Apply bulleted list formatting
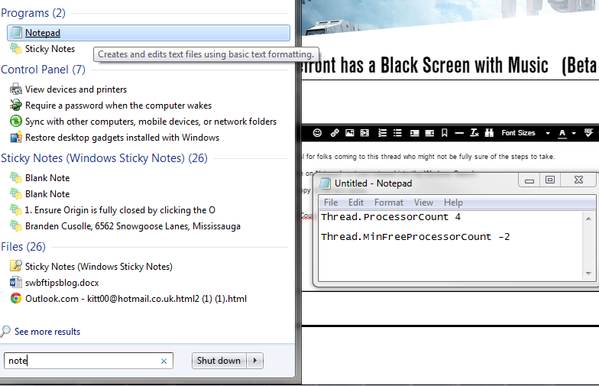This screenshot has height=386, width=599. pyautogui.click(x=397, y=133)
